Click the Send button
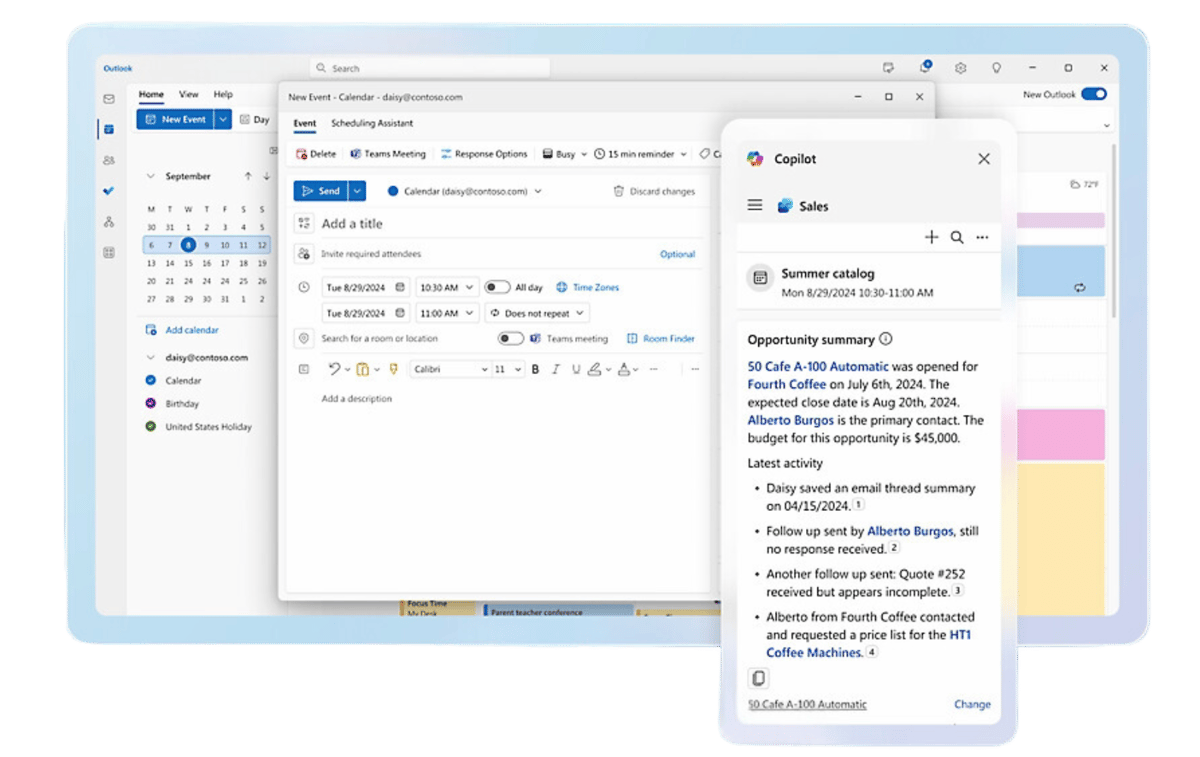Image resolution: width=1200 pixels, height=757 pixels. [x=320, y=190]
